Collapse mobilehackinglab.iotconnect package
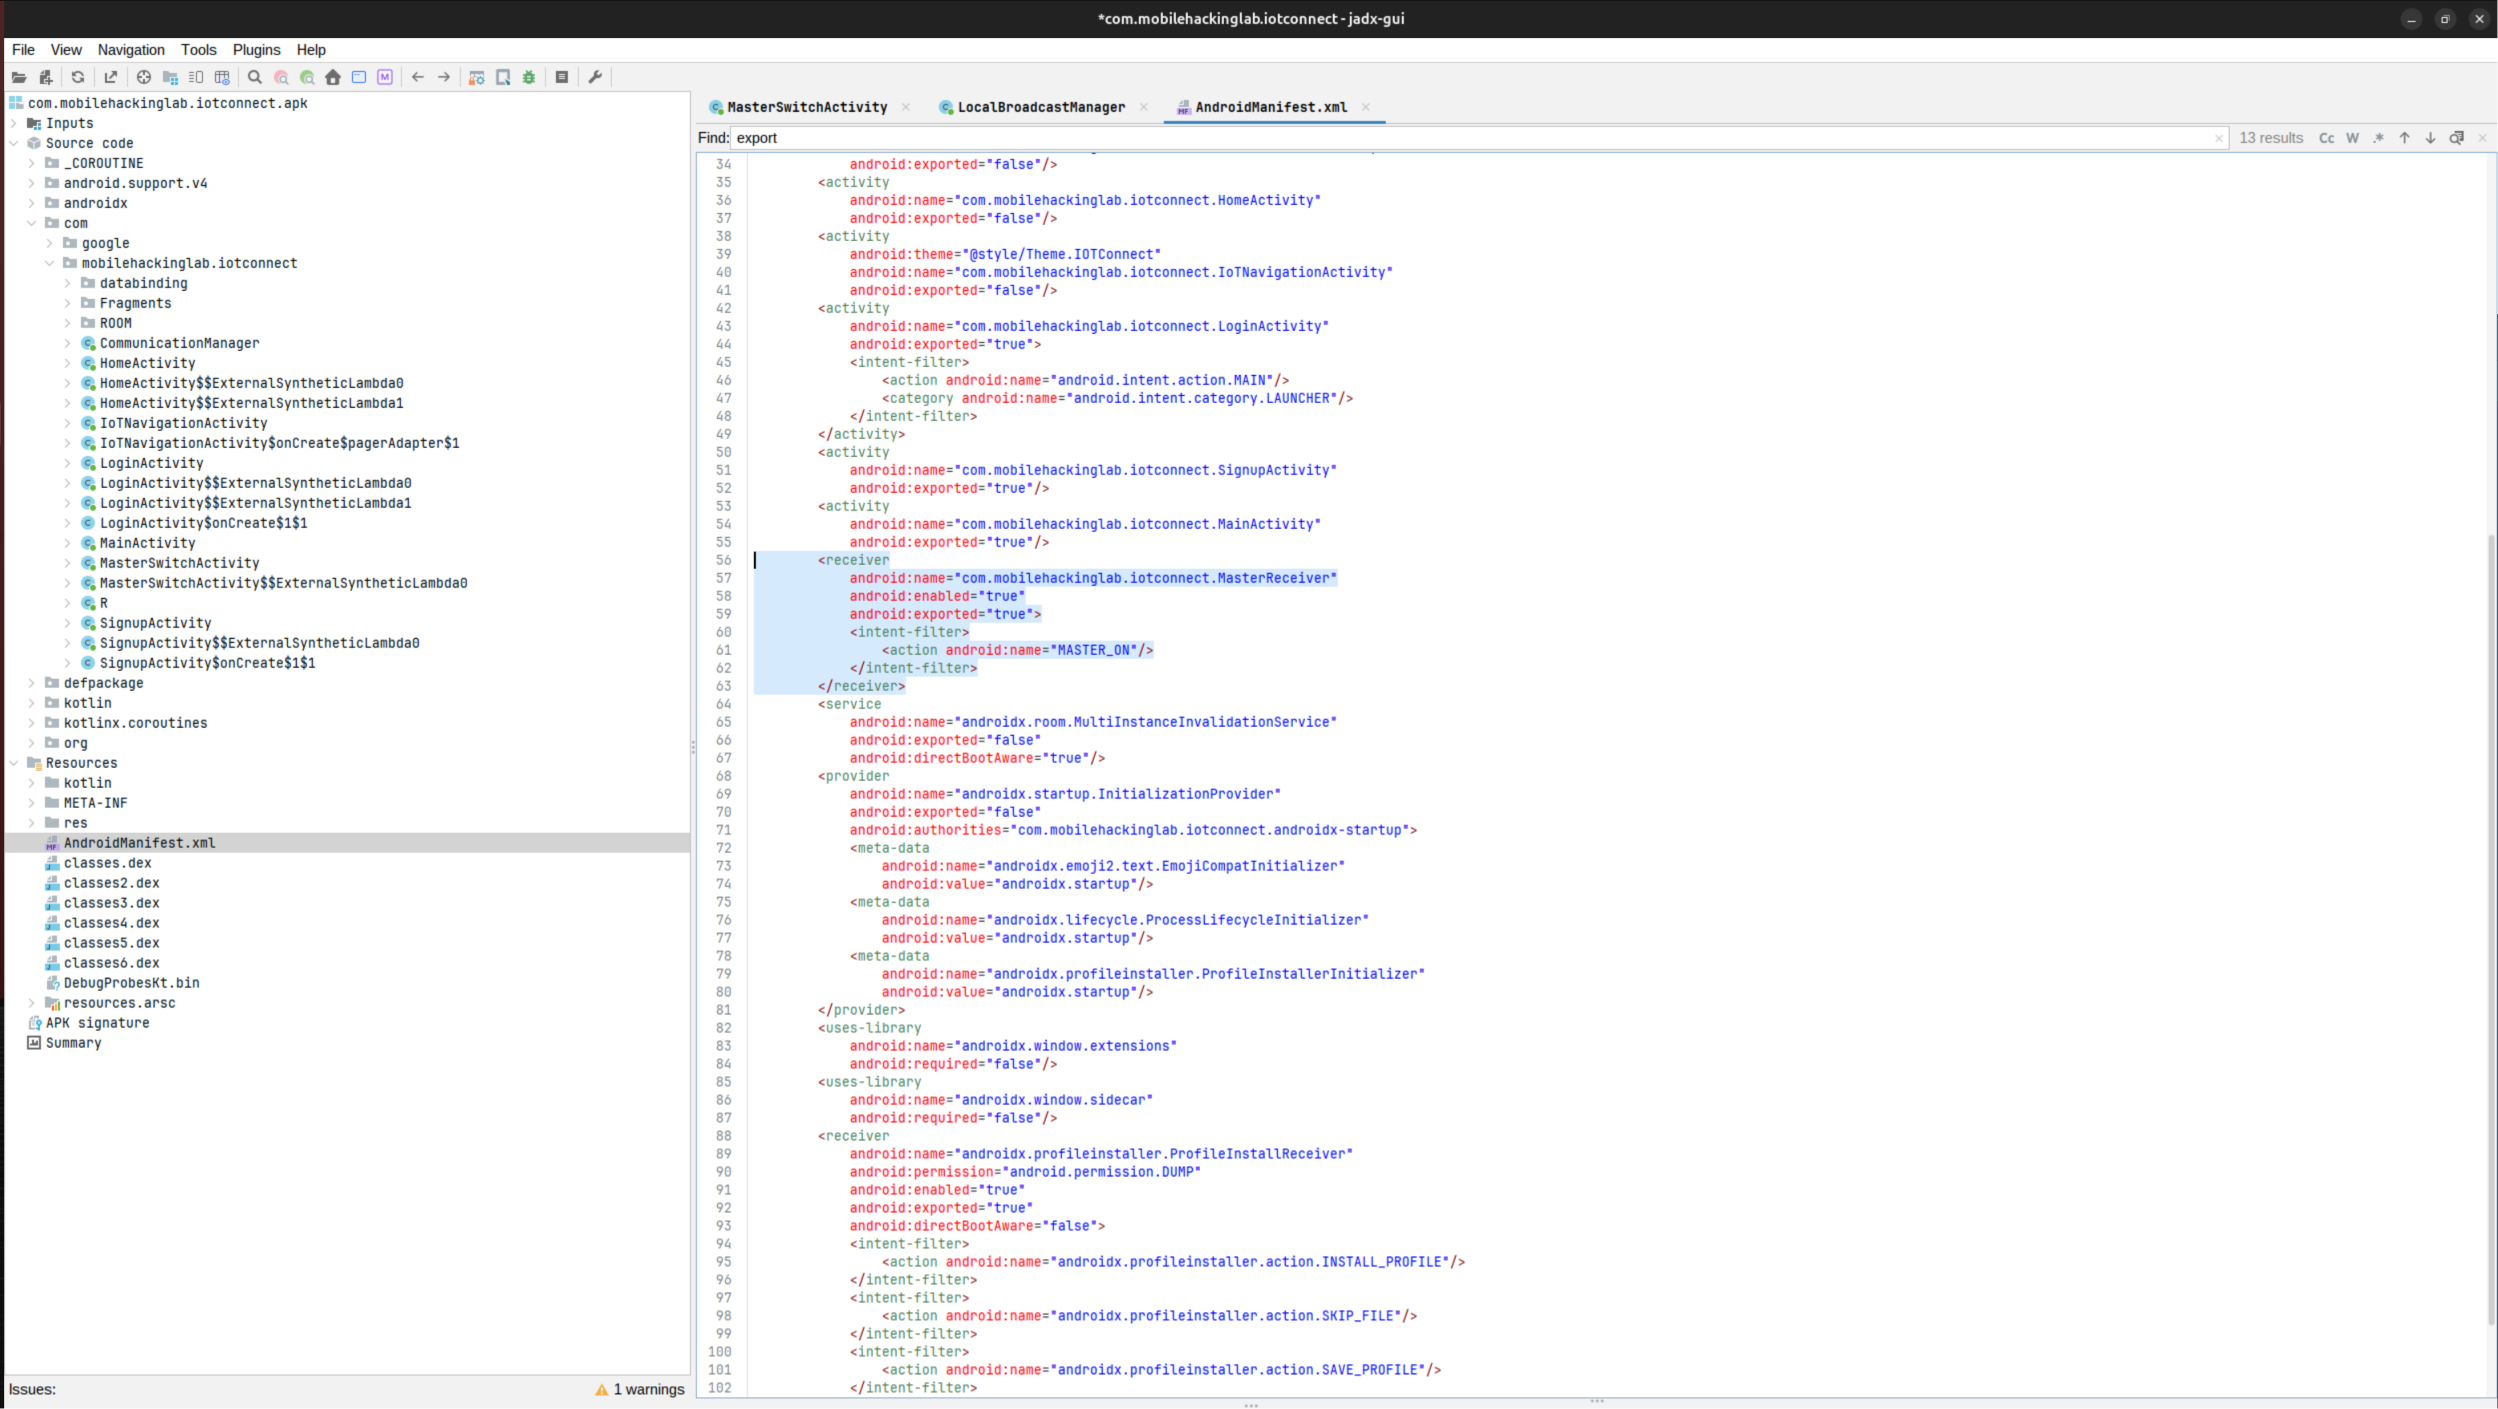Image resolution: width=2498 pixels, height=1409 pixels. pyautogui.click(x=50, y=263)
